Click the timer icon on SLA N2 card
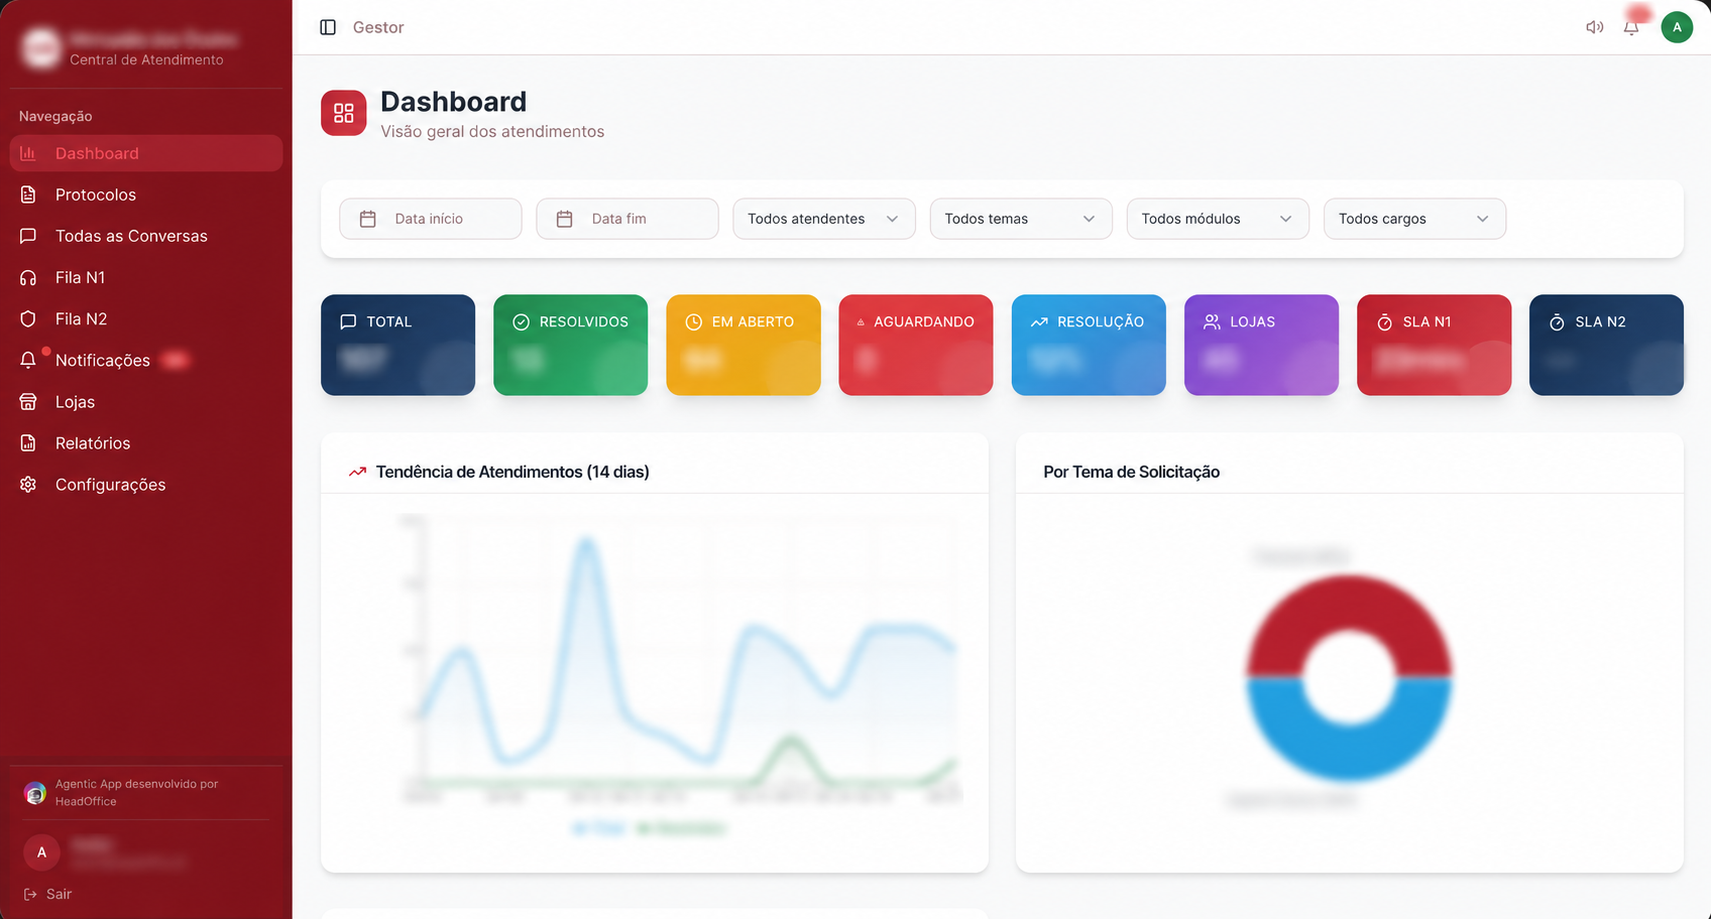Viewport: 1711px width, 919px height. pos(1557,322)
